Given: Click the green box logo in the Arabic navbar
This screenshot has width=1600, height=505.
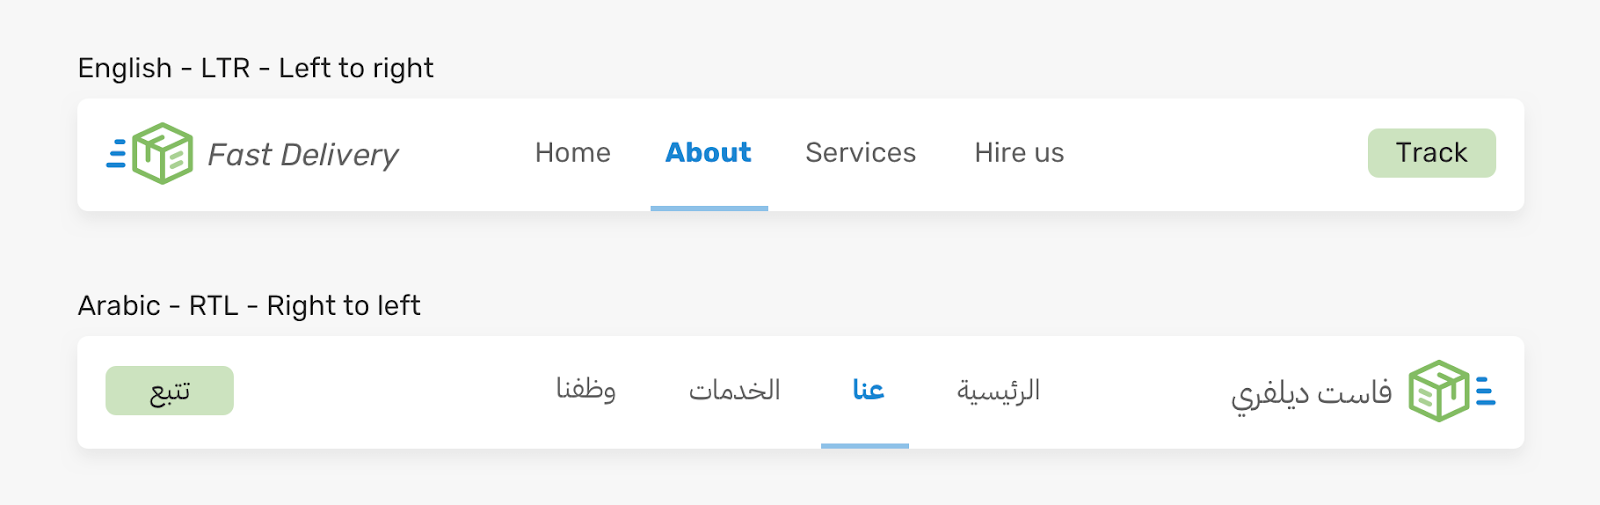Looking at the screenshot, I should pos(1438,391).
